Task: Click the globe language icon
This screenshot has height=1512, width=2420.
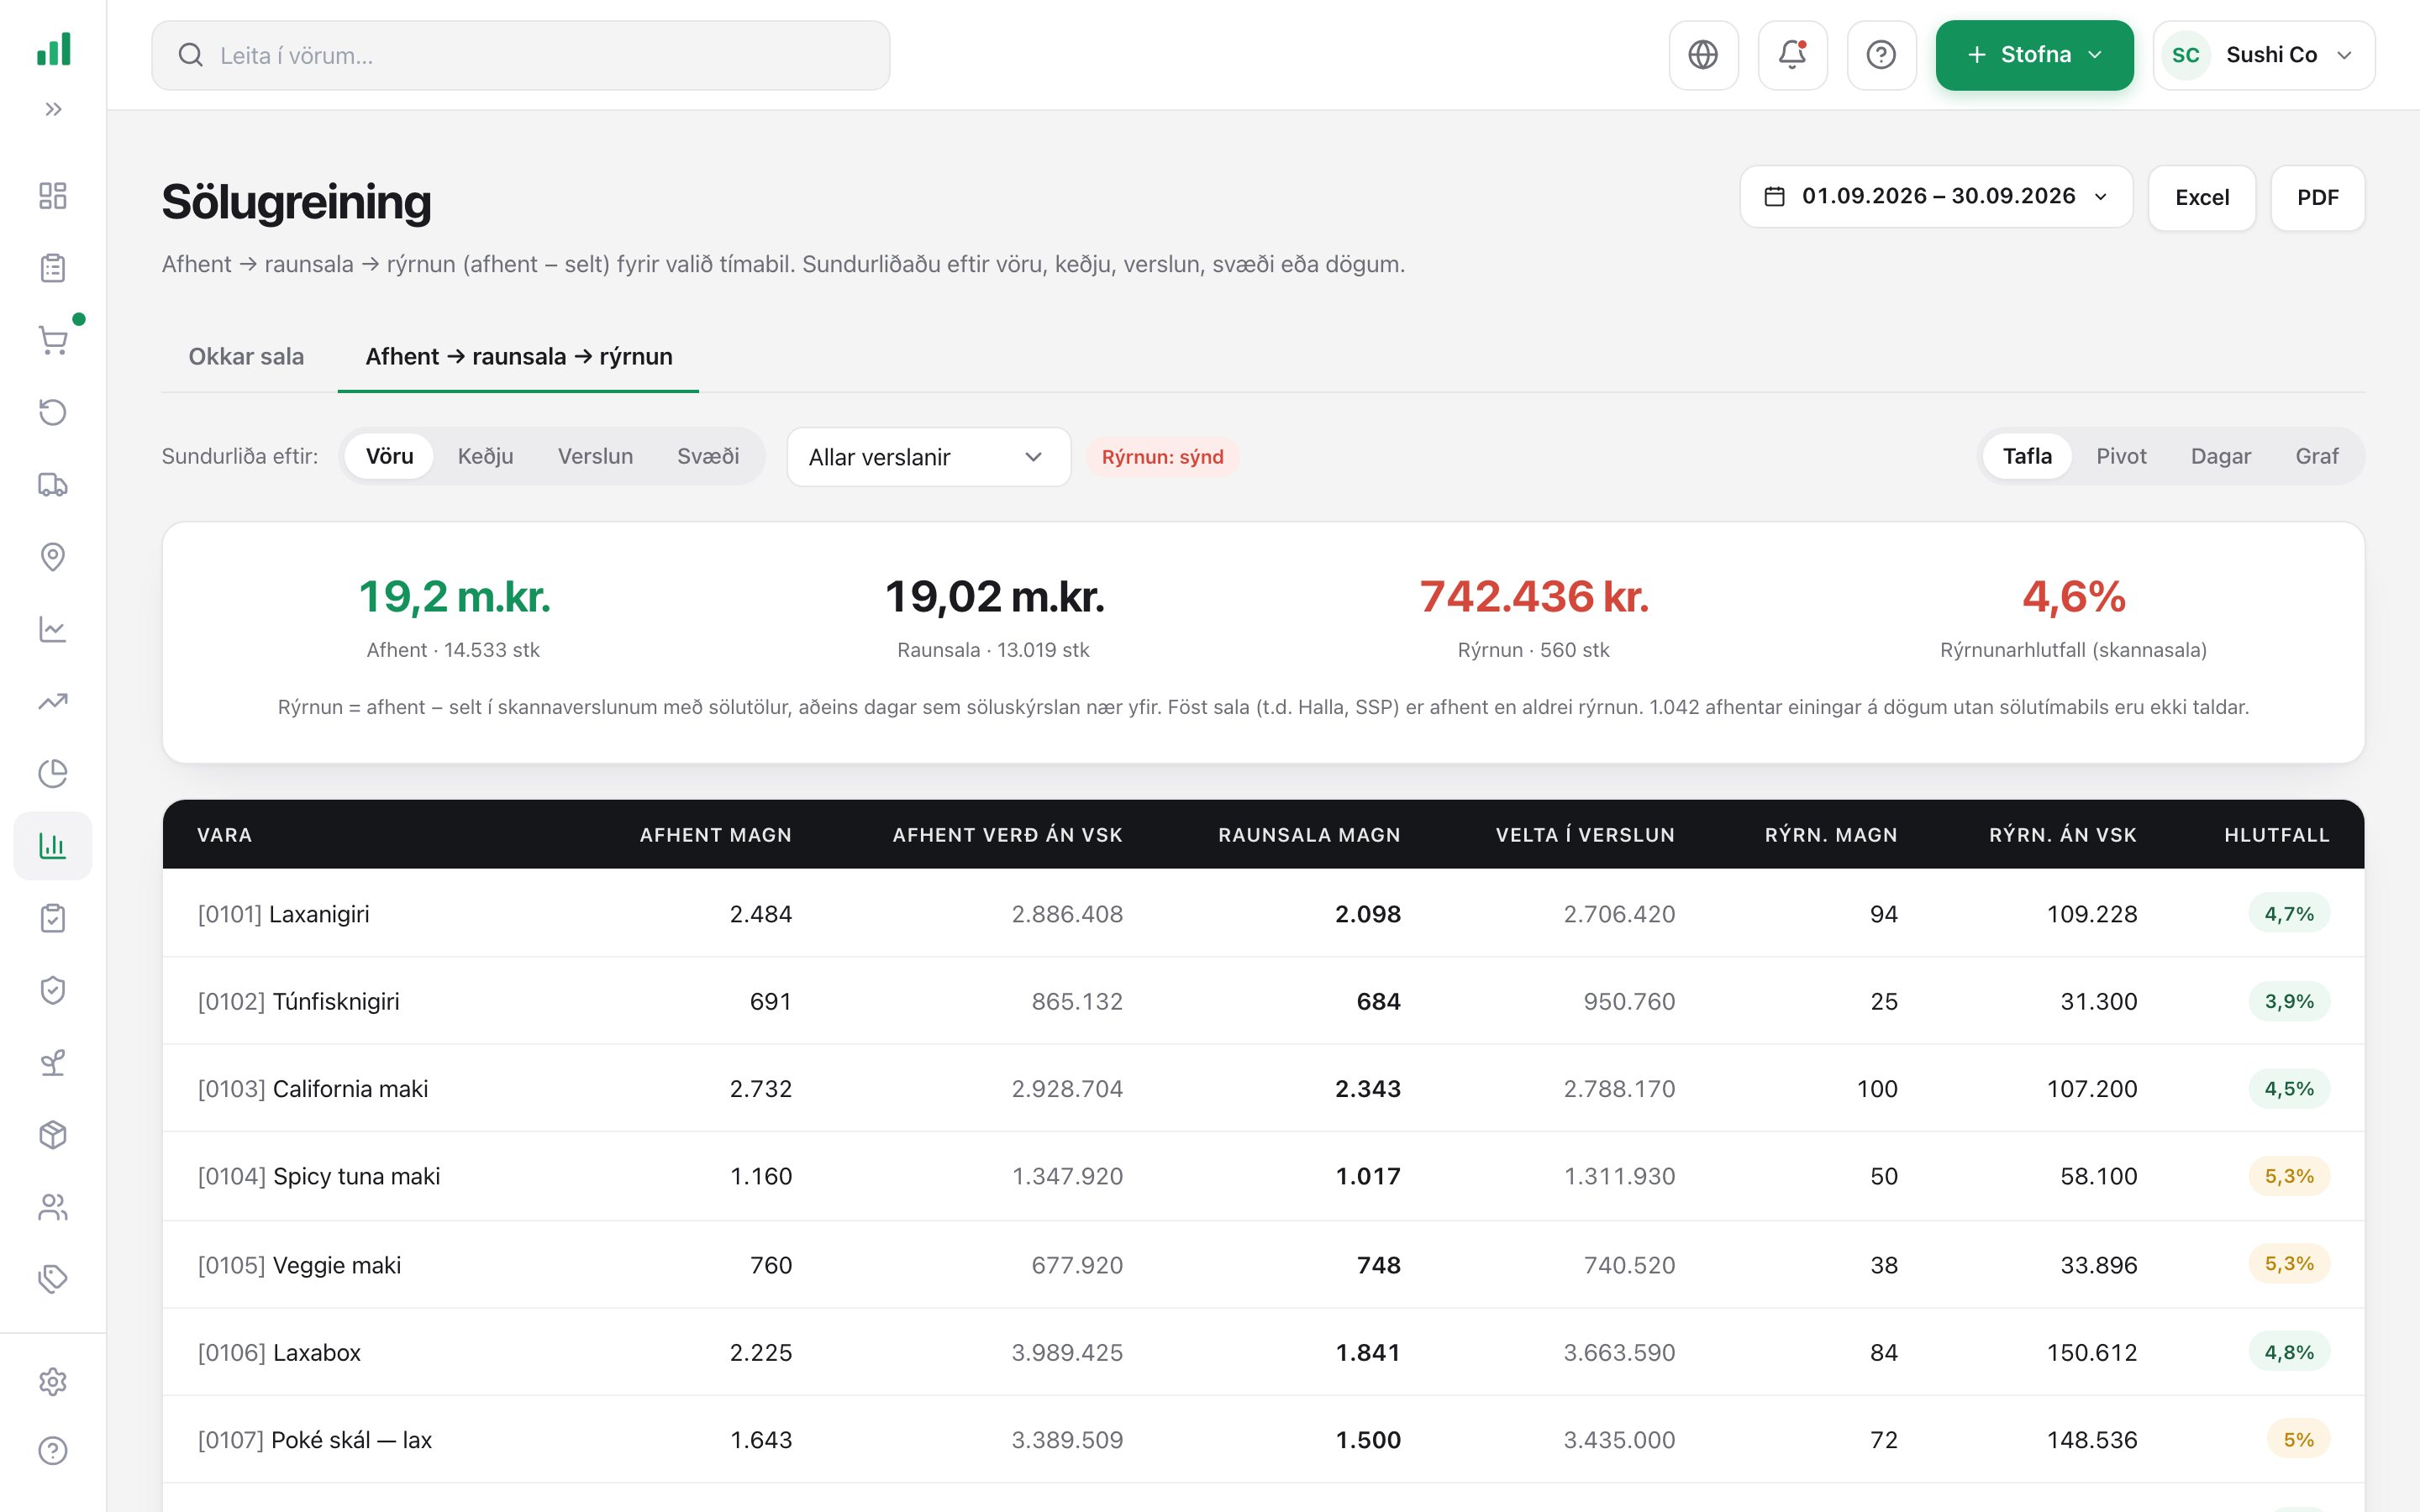Action: [x=1703, y=55]
